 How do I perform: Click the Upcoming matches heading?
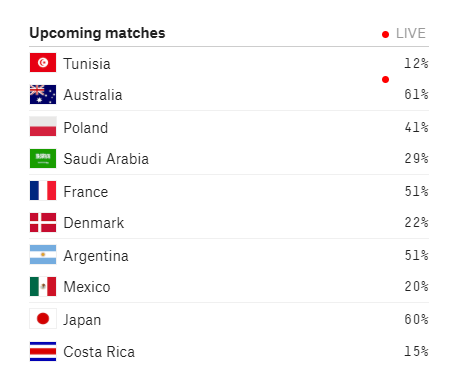(97, 33)
